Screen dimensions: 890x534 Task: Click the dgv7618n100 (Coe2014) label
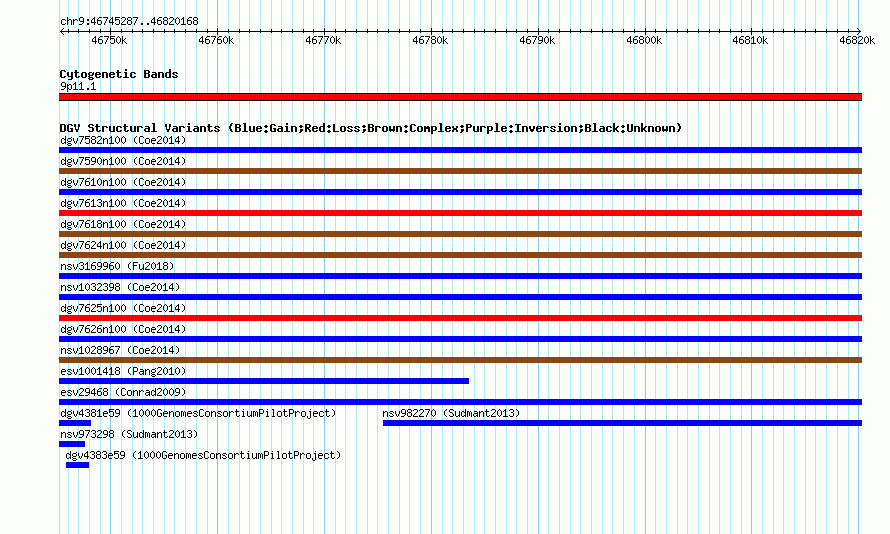pos(123,224)
